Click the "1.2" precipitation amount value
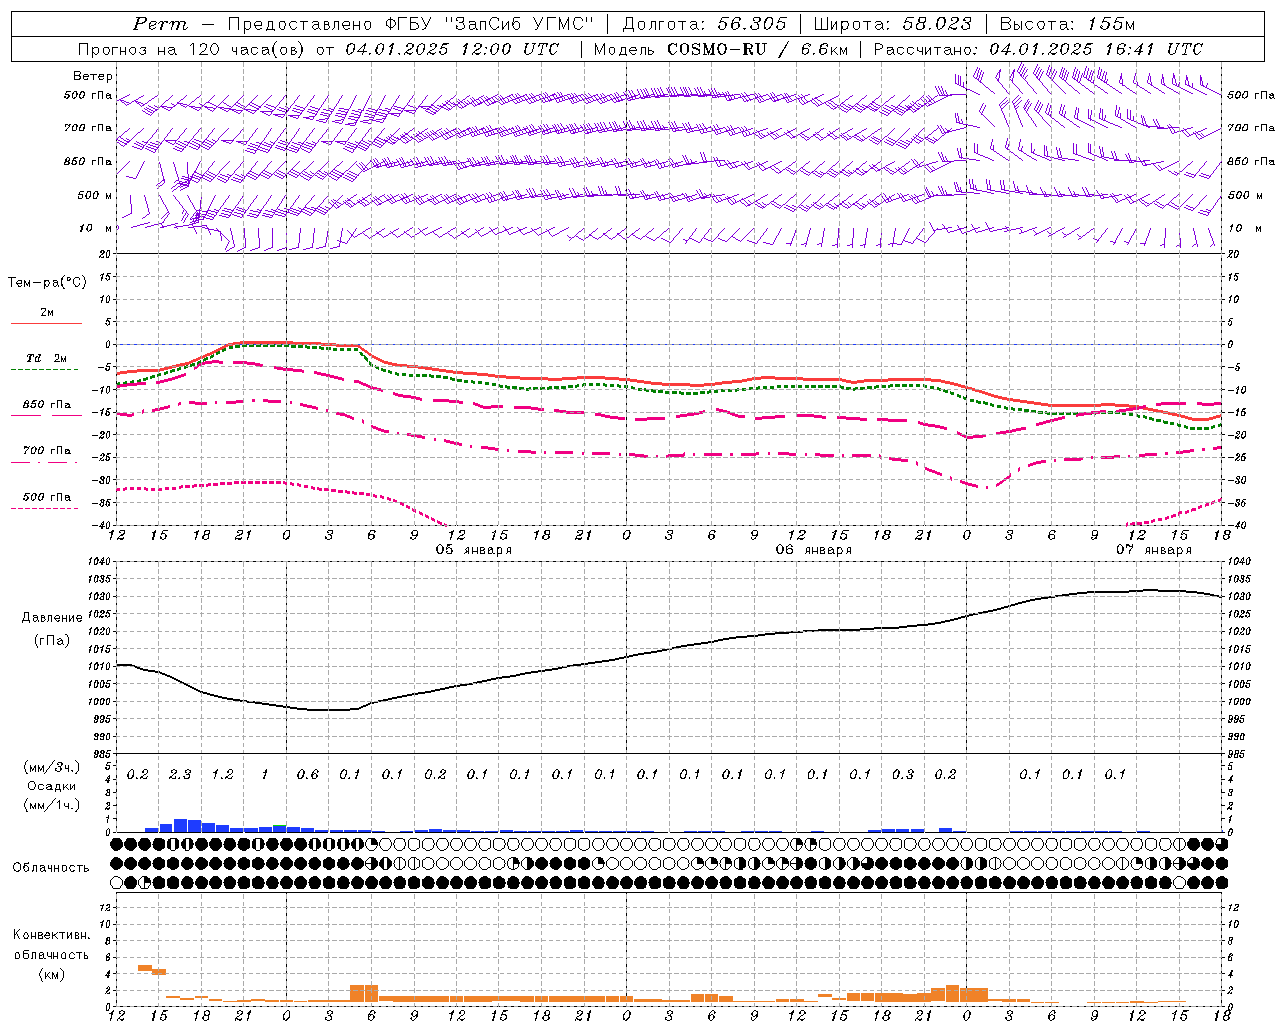This screenshot has height=1024, width=1280. [222, 774]
